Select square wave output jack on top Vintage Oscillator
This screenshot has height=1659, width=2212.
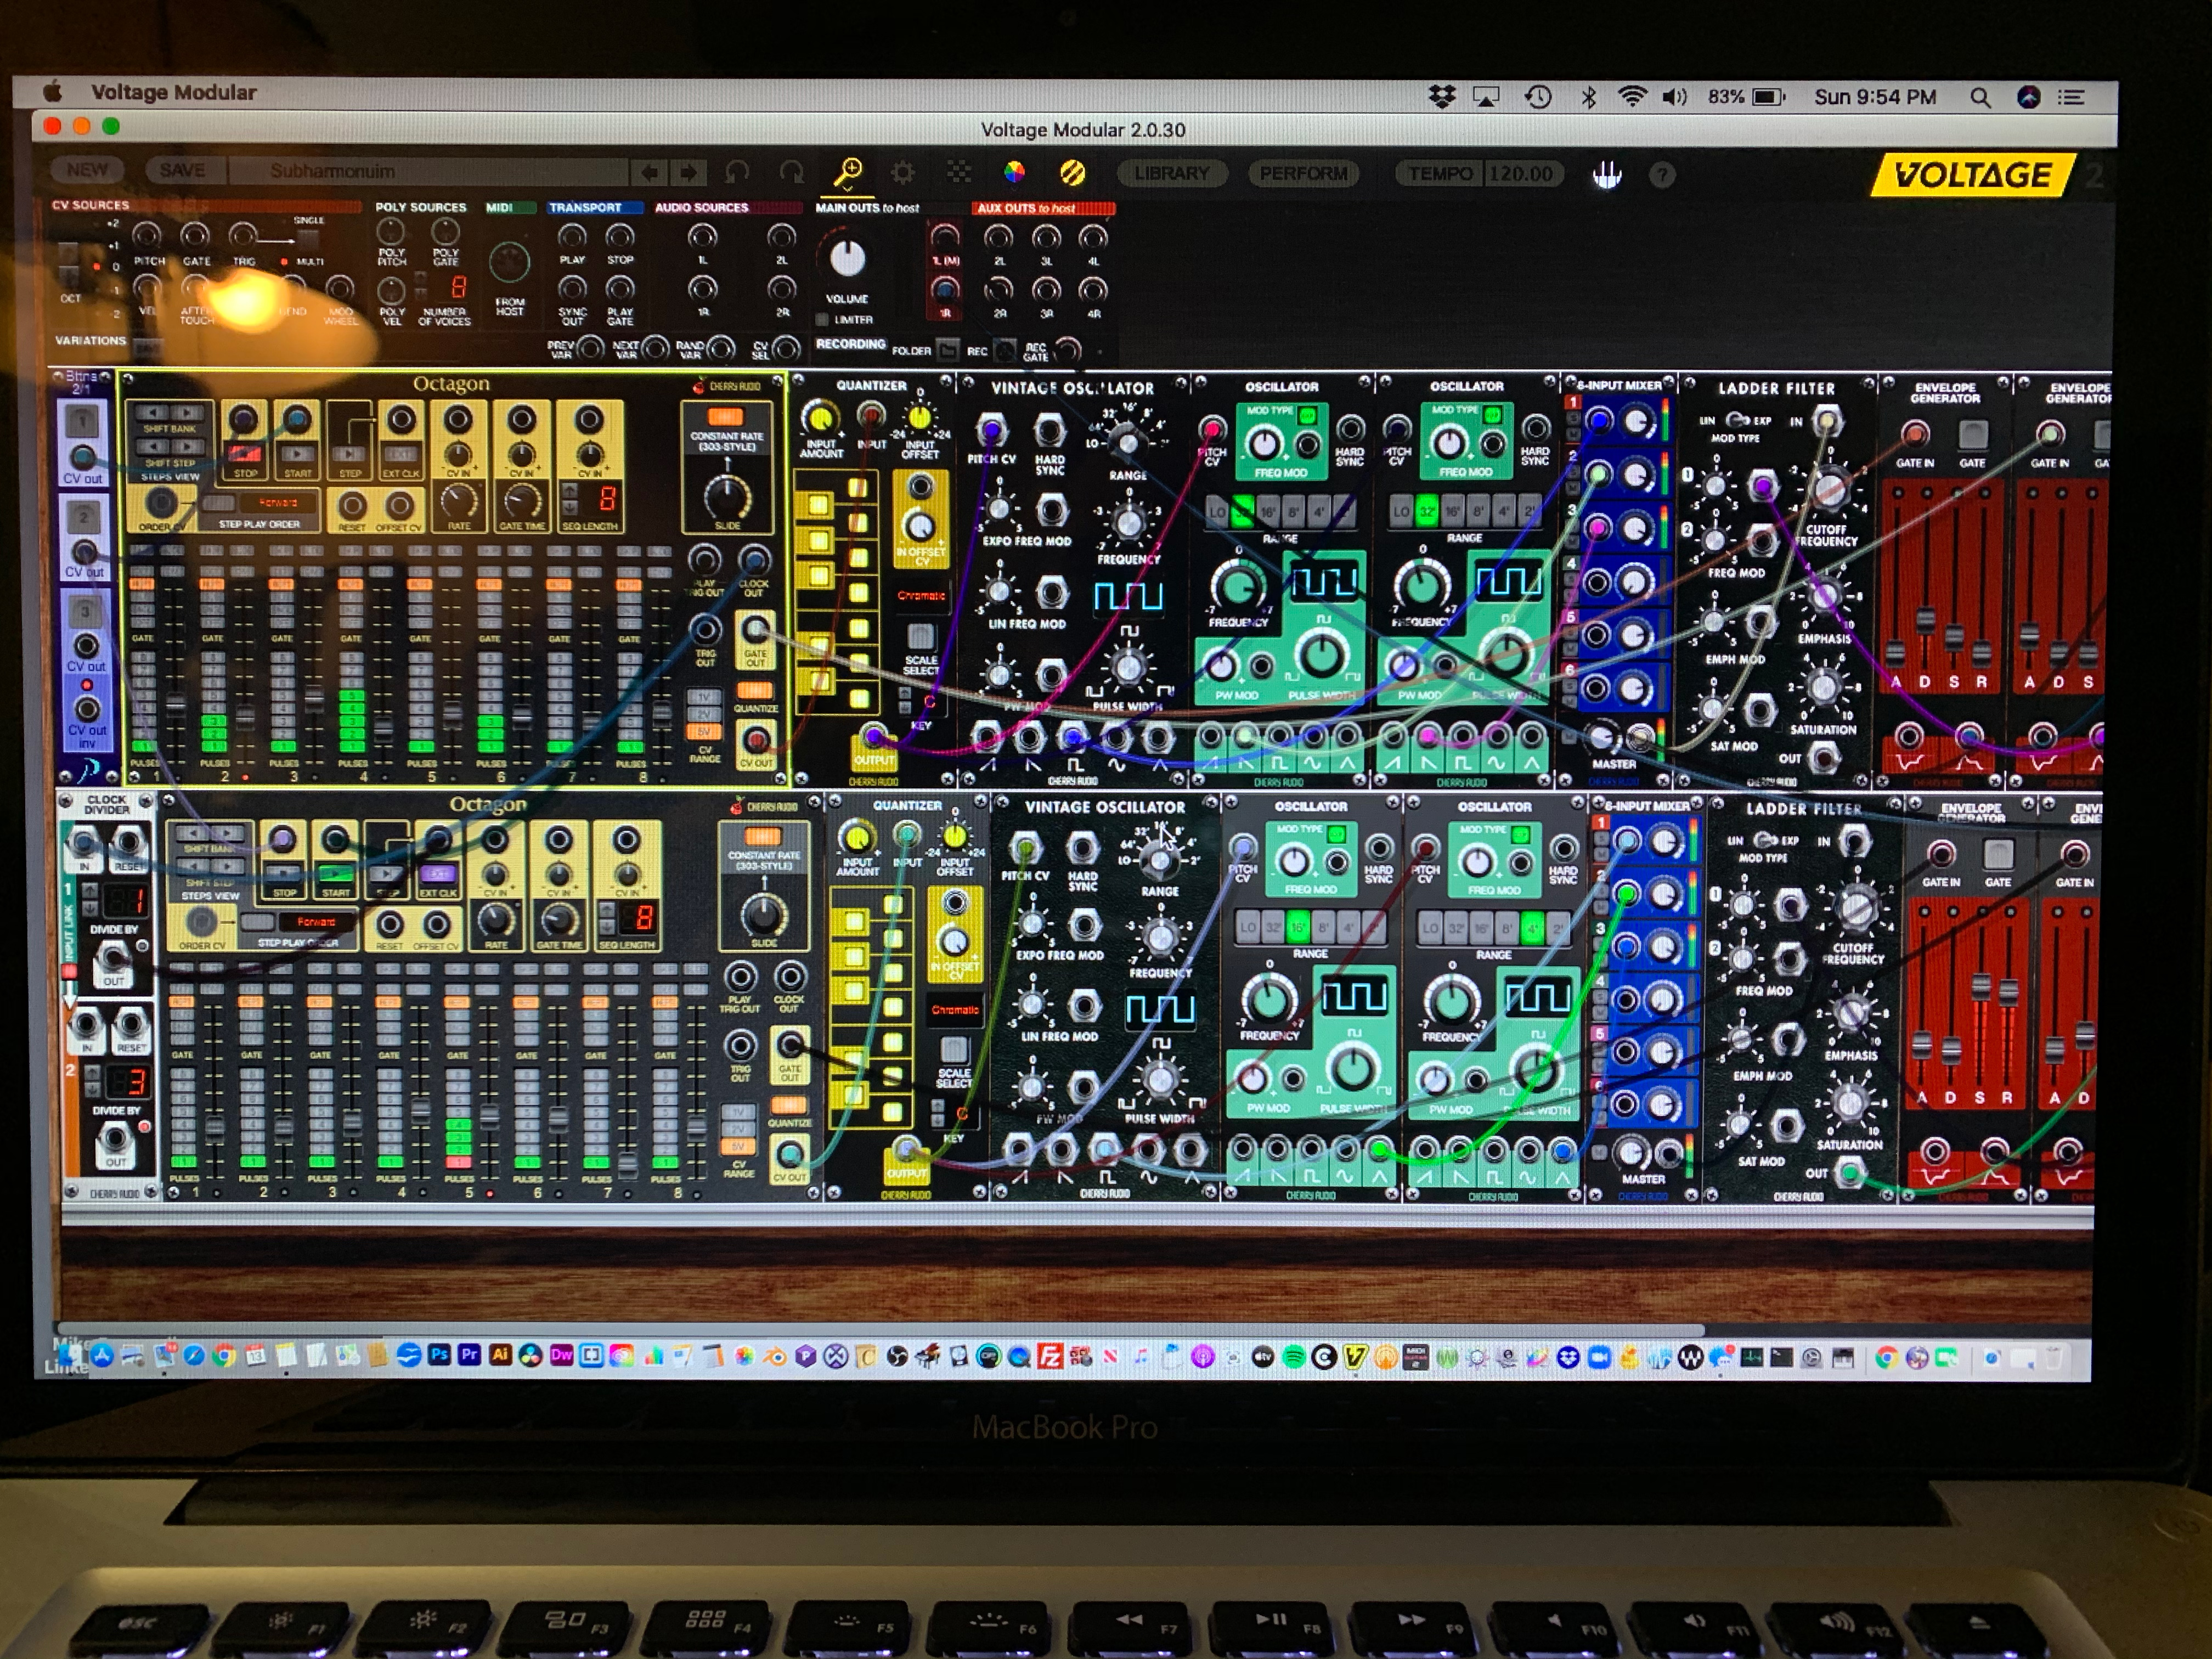point(1072,739)
